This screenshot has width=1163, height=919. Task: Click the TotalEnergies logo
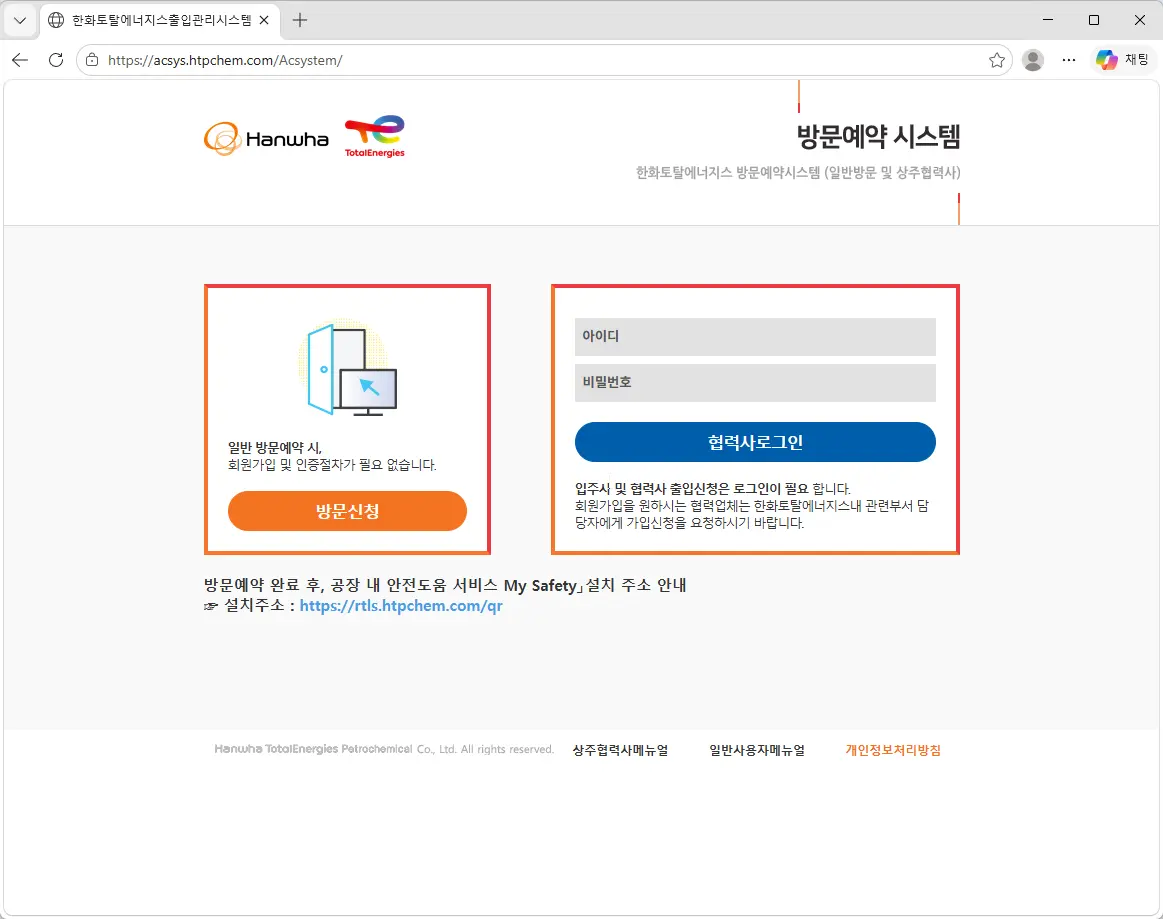pos(375,136)
